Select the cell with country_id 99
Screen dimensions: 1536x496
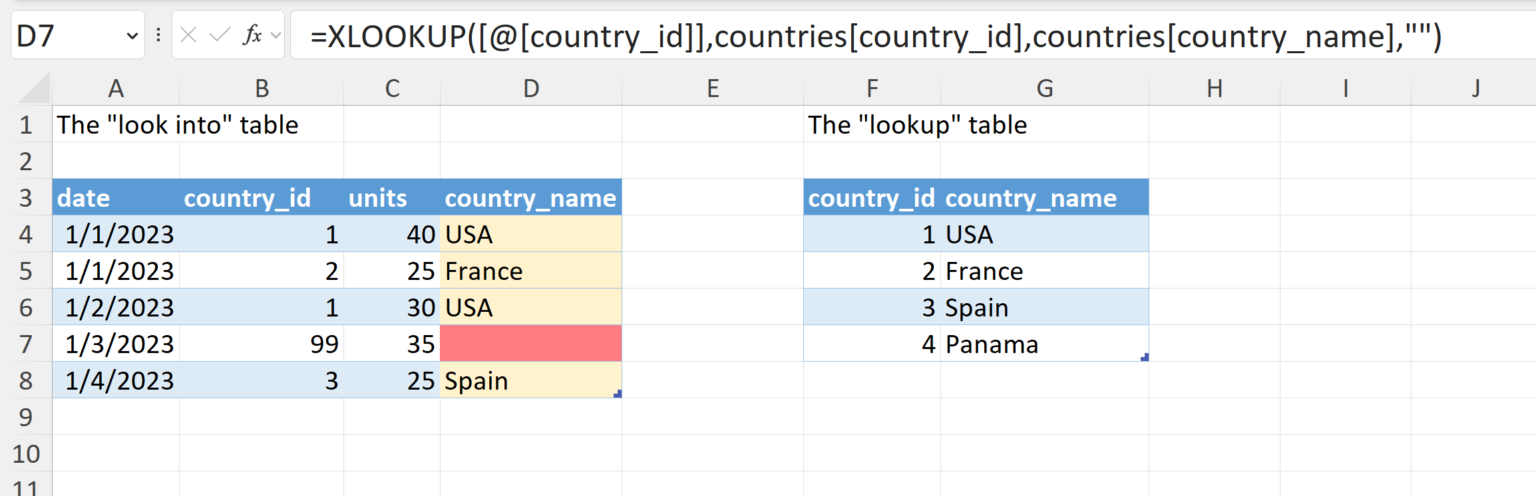point(261,345)
